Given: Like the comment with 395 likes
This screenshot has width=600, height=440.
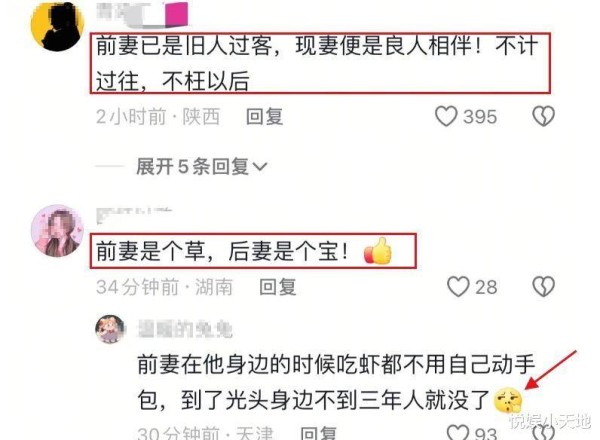Looking at the screenshot, I should pyautogui.click(x=446, y=116).
